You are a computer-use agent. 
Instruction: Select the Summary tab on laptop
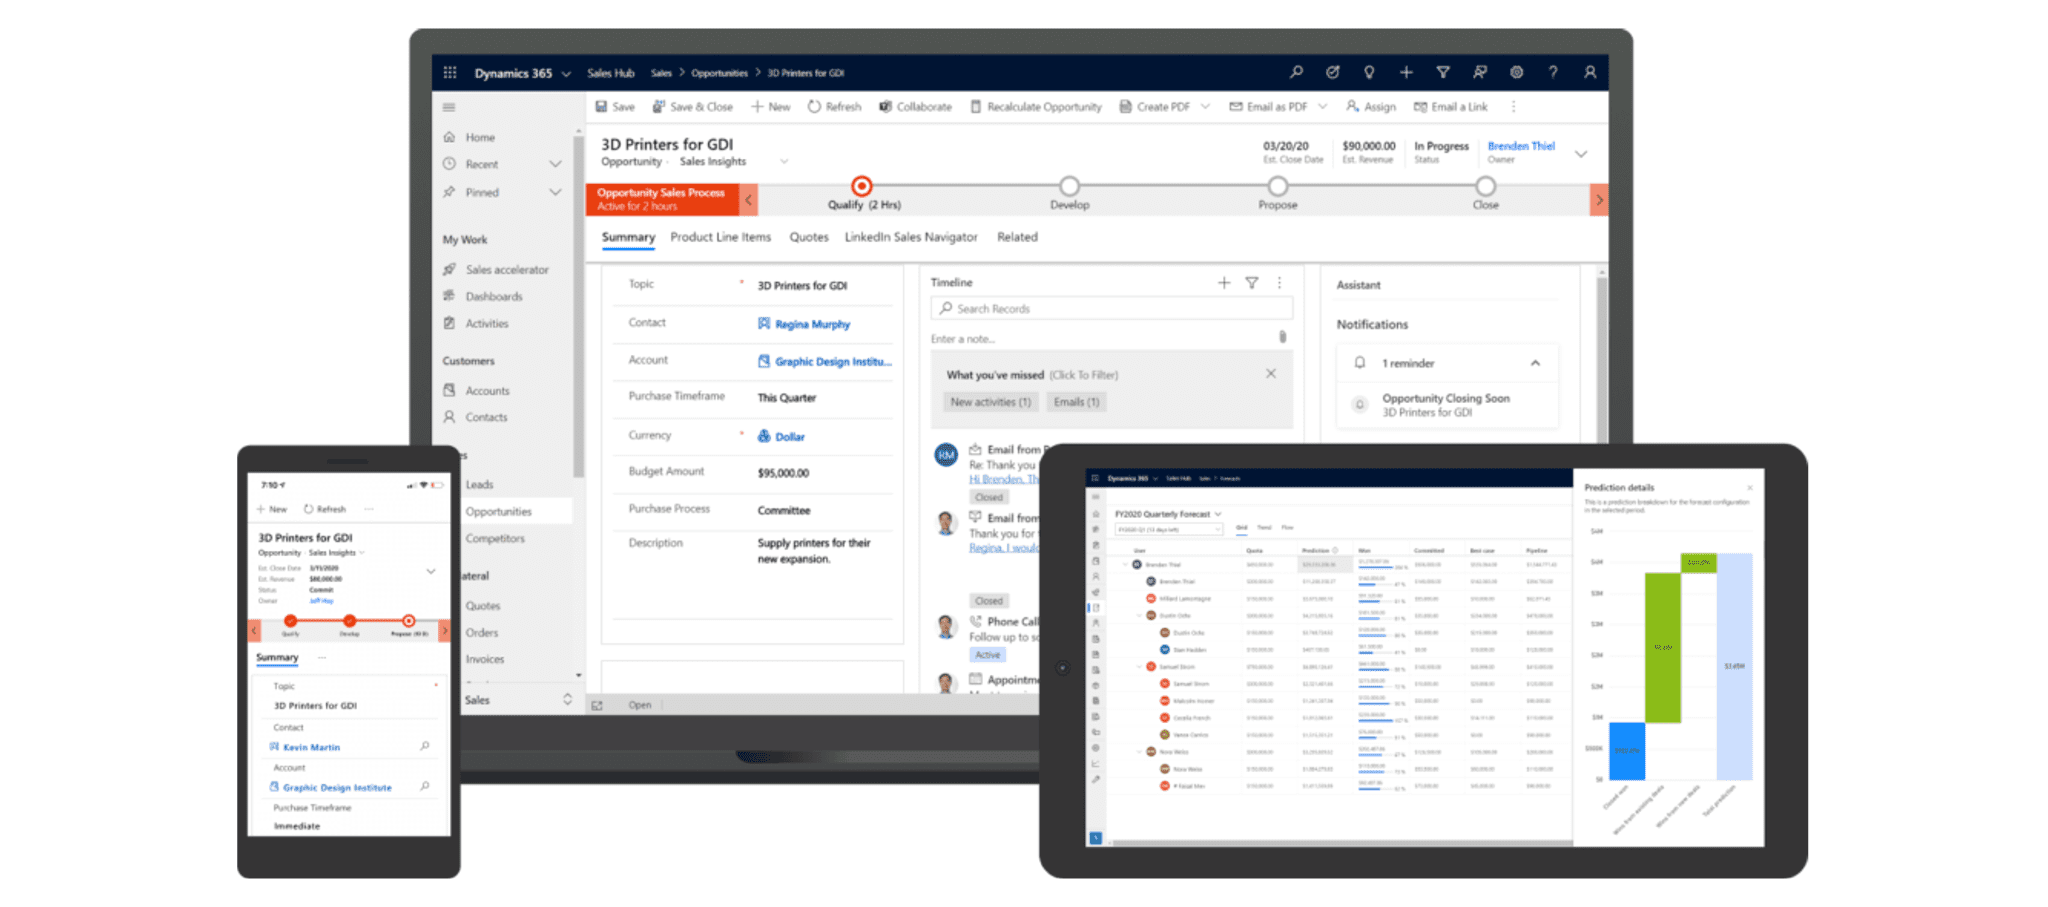[628, 237]
